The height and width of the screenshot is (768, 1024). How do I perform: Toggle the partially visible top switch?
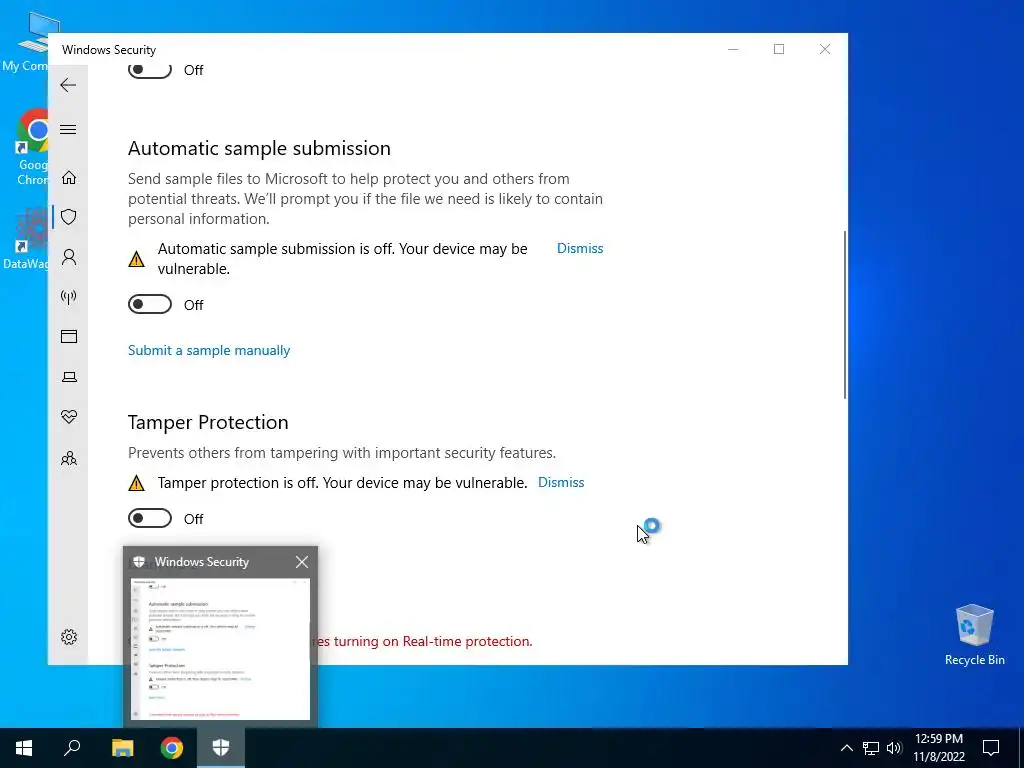150,70
